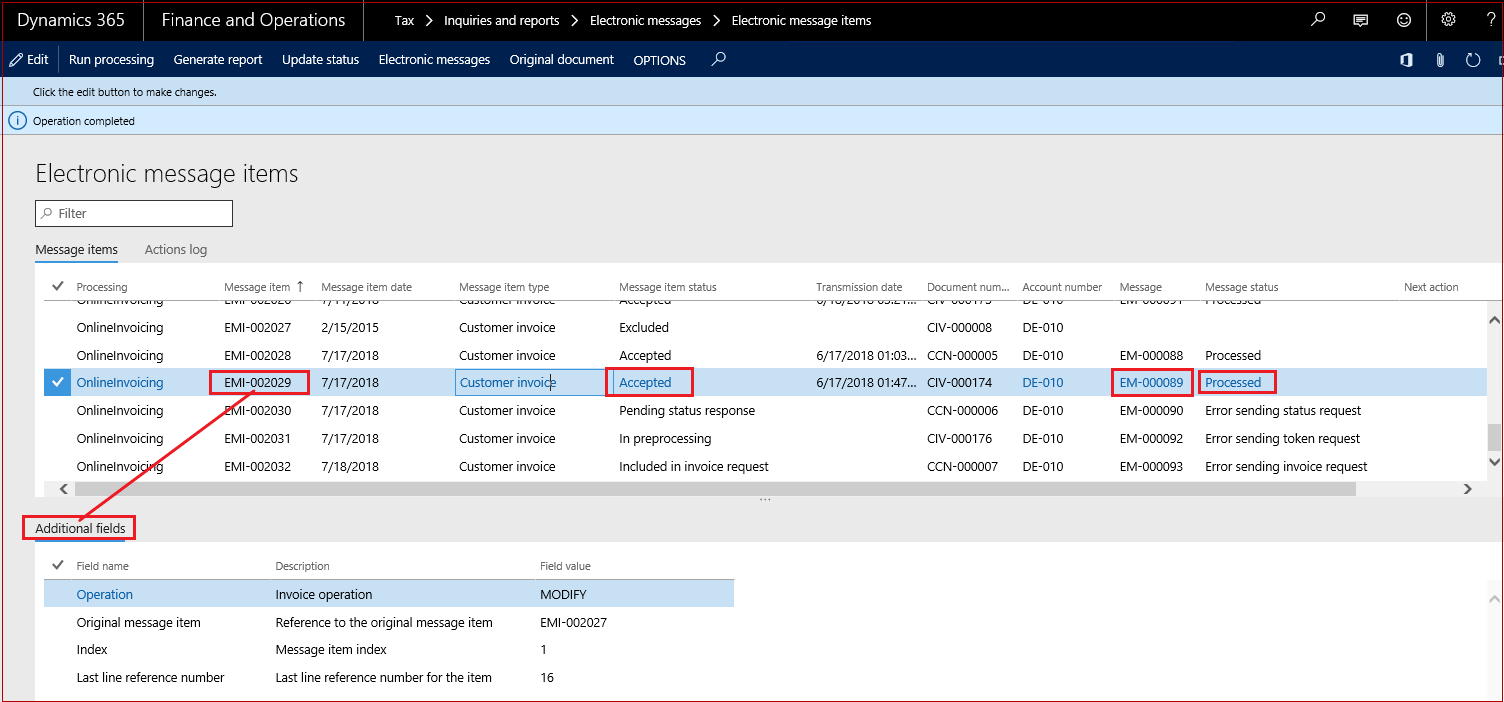Click the Message items grid's vertical scrollbar up arrow
Screen dimensions: 1504x702
[x=1495, y=320]
